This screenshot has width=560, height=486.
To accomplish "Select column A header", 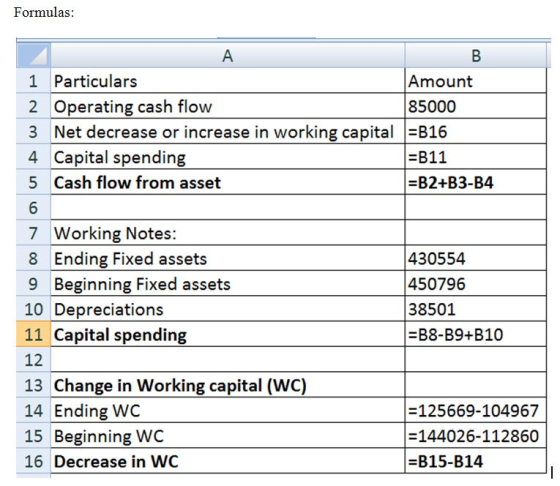I will click(x=228, y=55).
